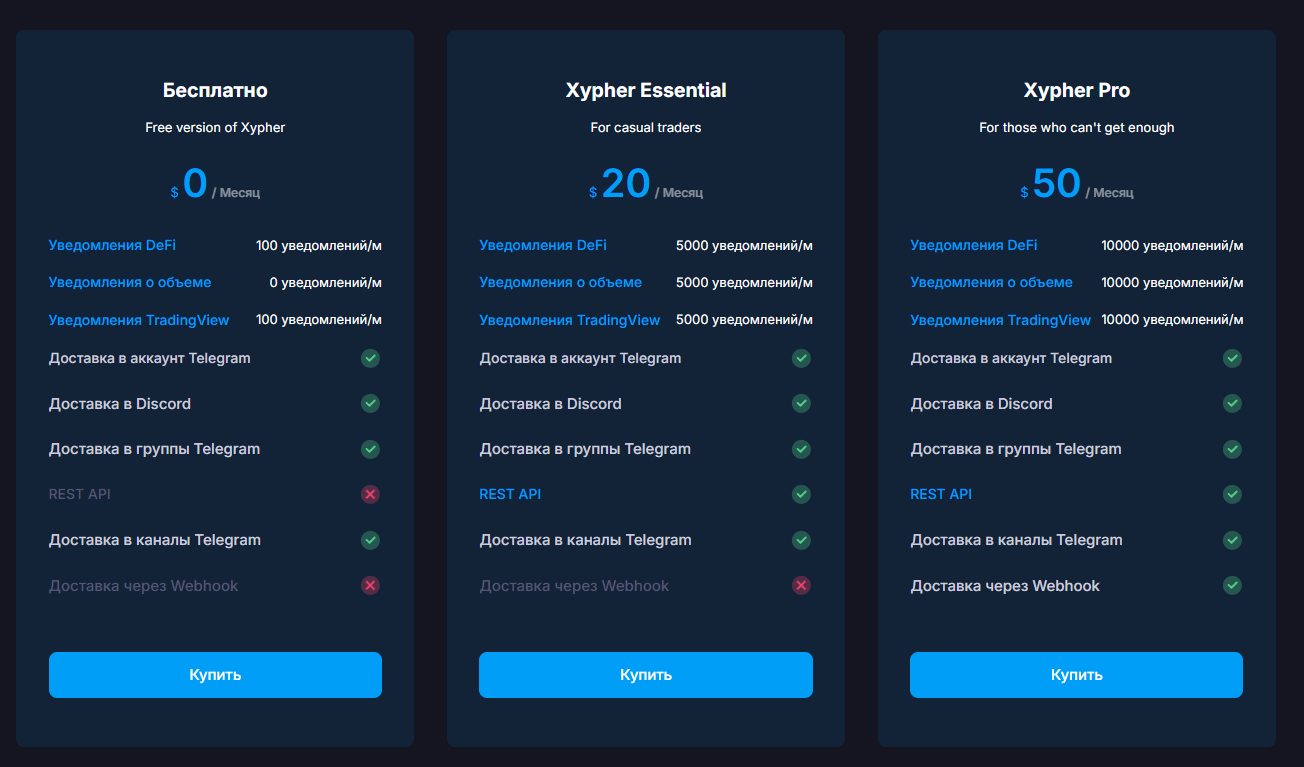1304x767 pixels.
Task: Click the $50 price in Xypher Pro
Action: [1051, 184]
